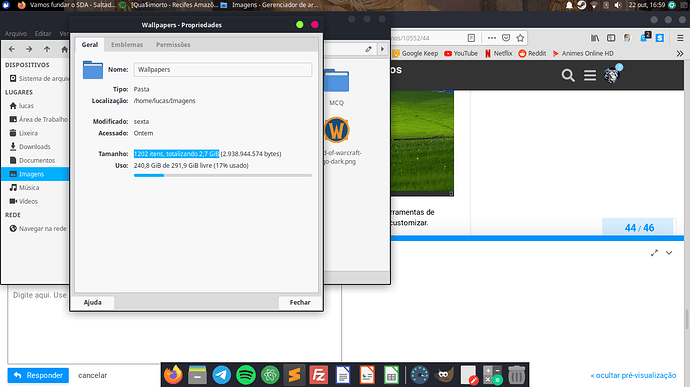Open Firefox page actions three-dots menu

(x=492, y=38)
